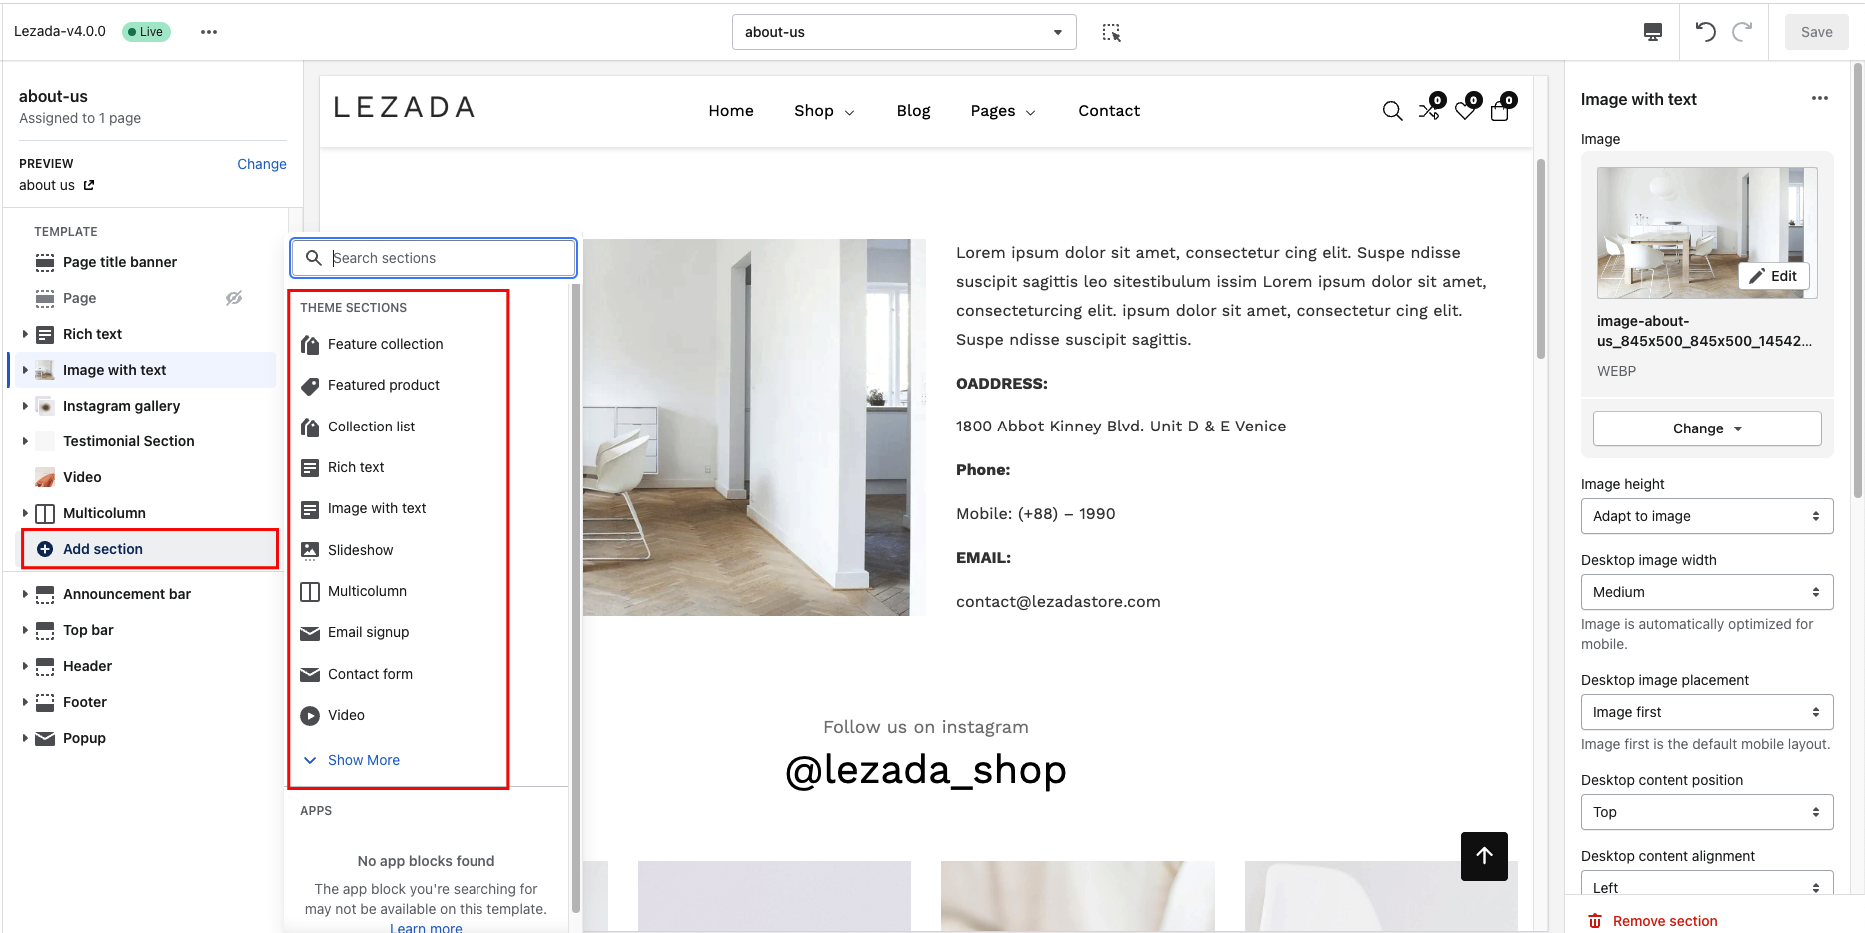Image resolution: width=1865 pixels, height=933 pixels.
Task: Click the redo arrow icon
Action: pos(1743,31)
